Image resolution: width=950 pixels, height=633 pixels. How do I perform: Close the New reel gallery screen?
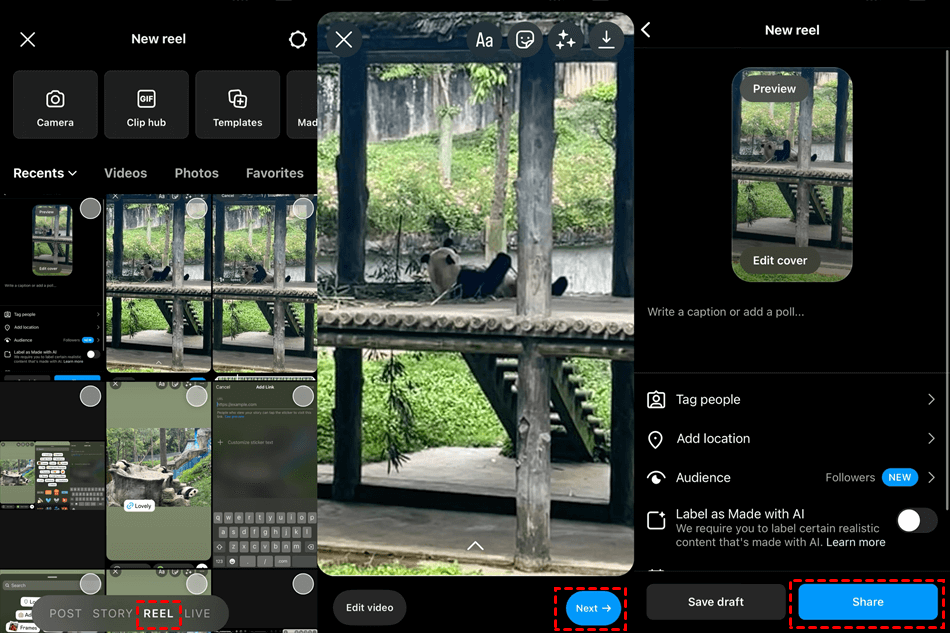[x=27, y=39]
